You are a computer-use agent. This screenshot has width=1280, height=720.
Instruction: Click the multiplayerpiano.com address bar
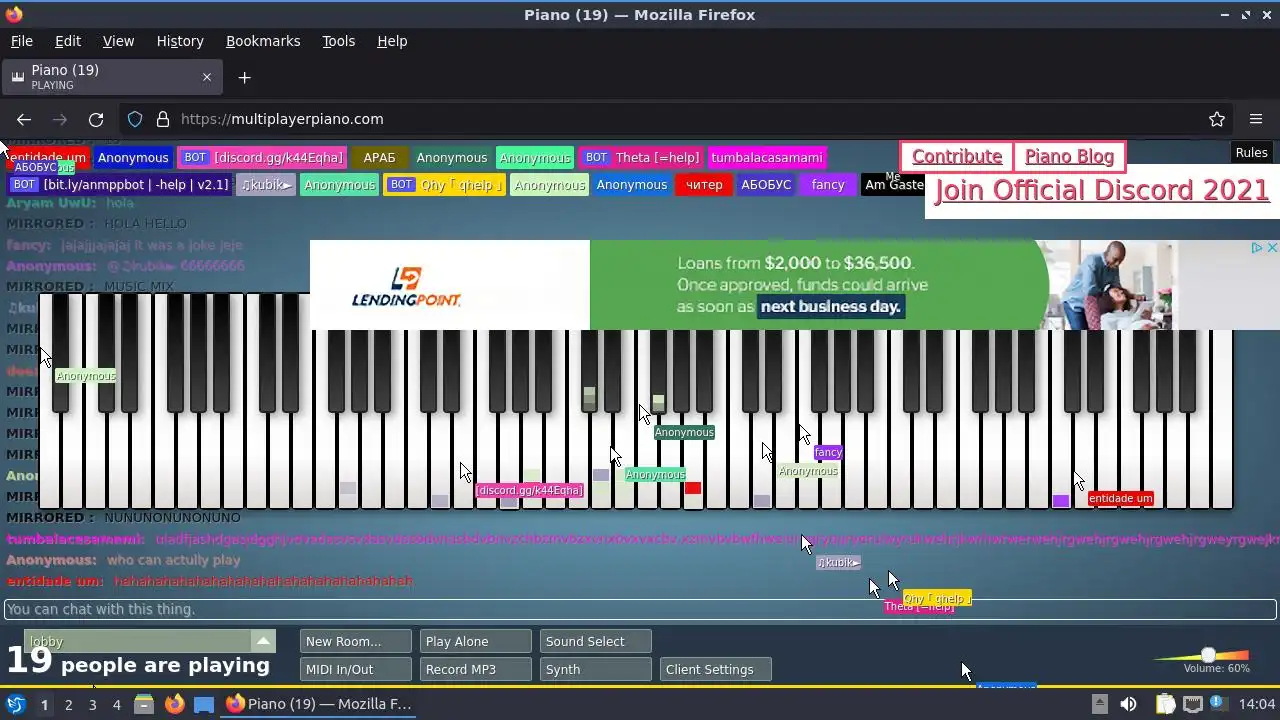point(660,119)
